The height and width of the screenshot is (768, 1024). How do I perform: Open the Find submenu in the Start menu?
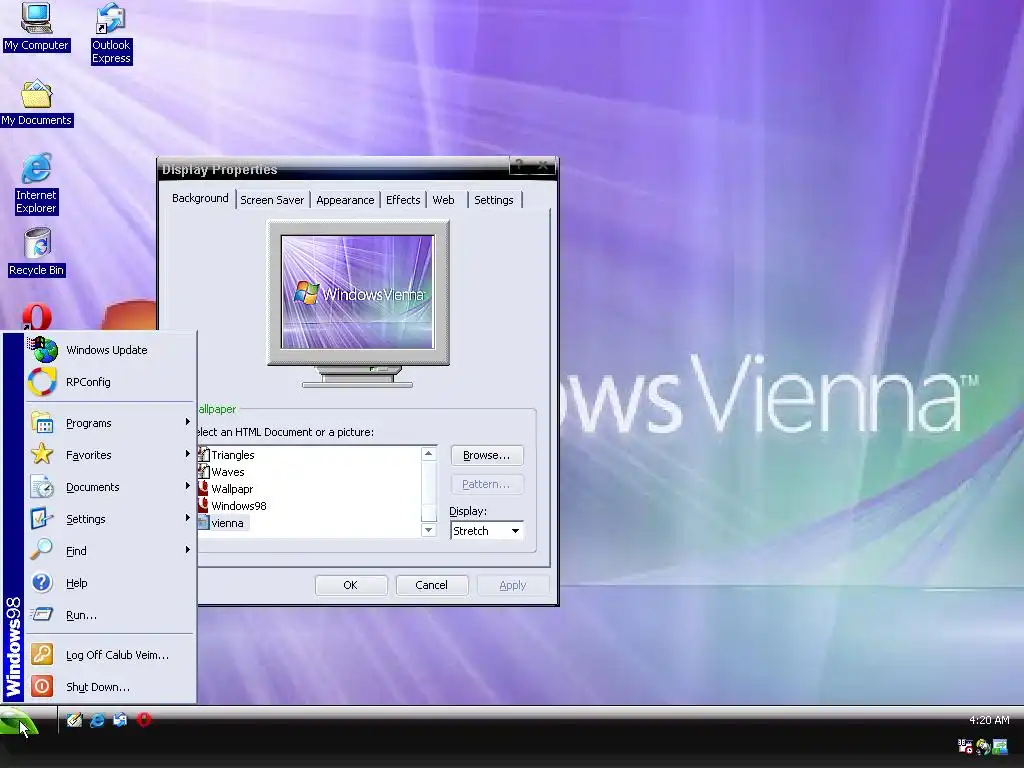click(110, 551)
